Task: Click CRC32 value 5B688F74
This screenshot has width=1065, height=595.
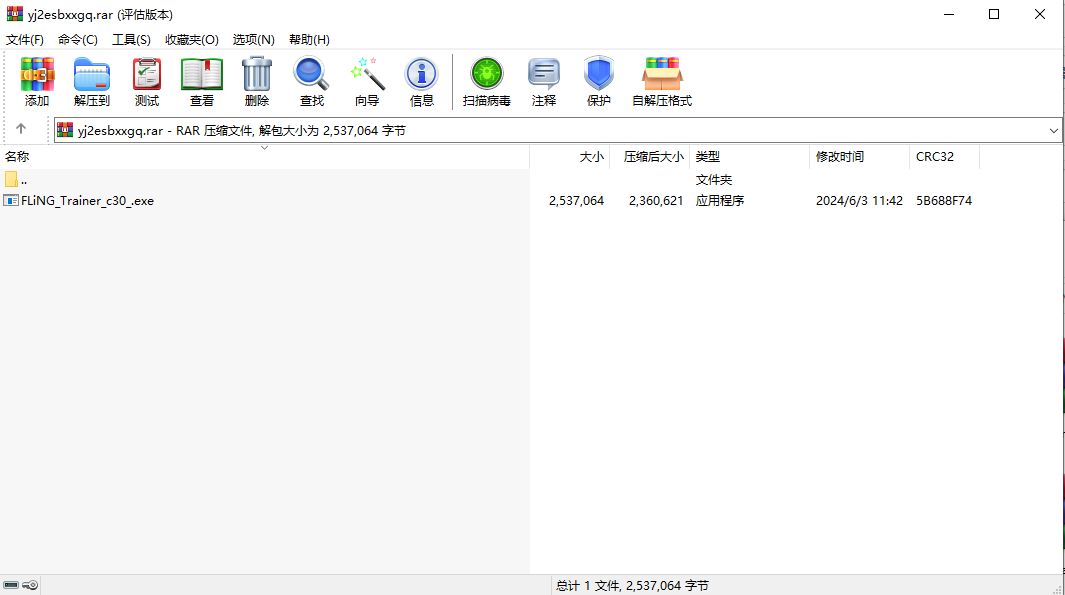Action: [x=943, y=200]
